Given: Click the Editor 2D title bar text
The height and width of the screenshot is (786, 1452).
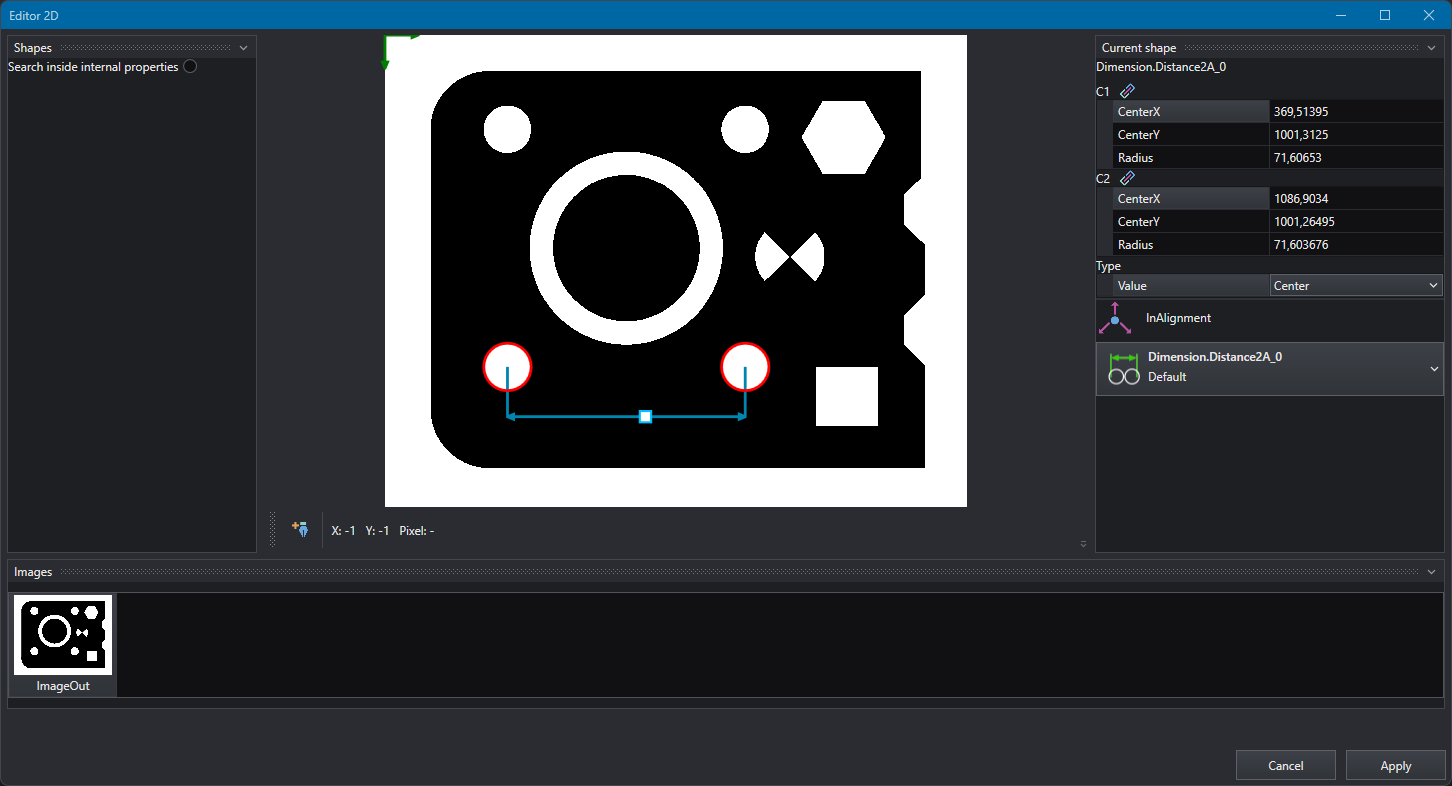Looking at the screenshot, I should (36, 15).
